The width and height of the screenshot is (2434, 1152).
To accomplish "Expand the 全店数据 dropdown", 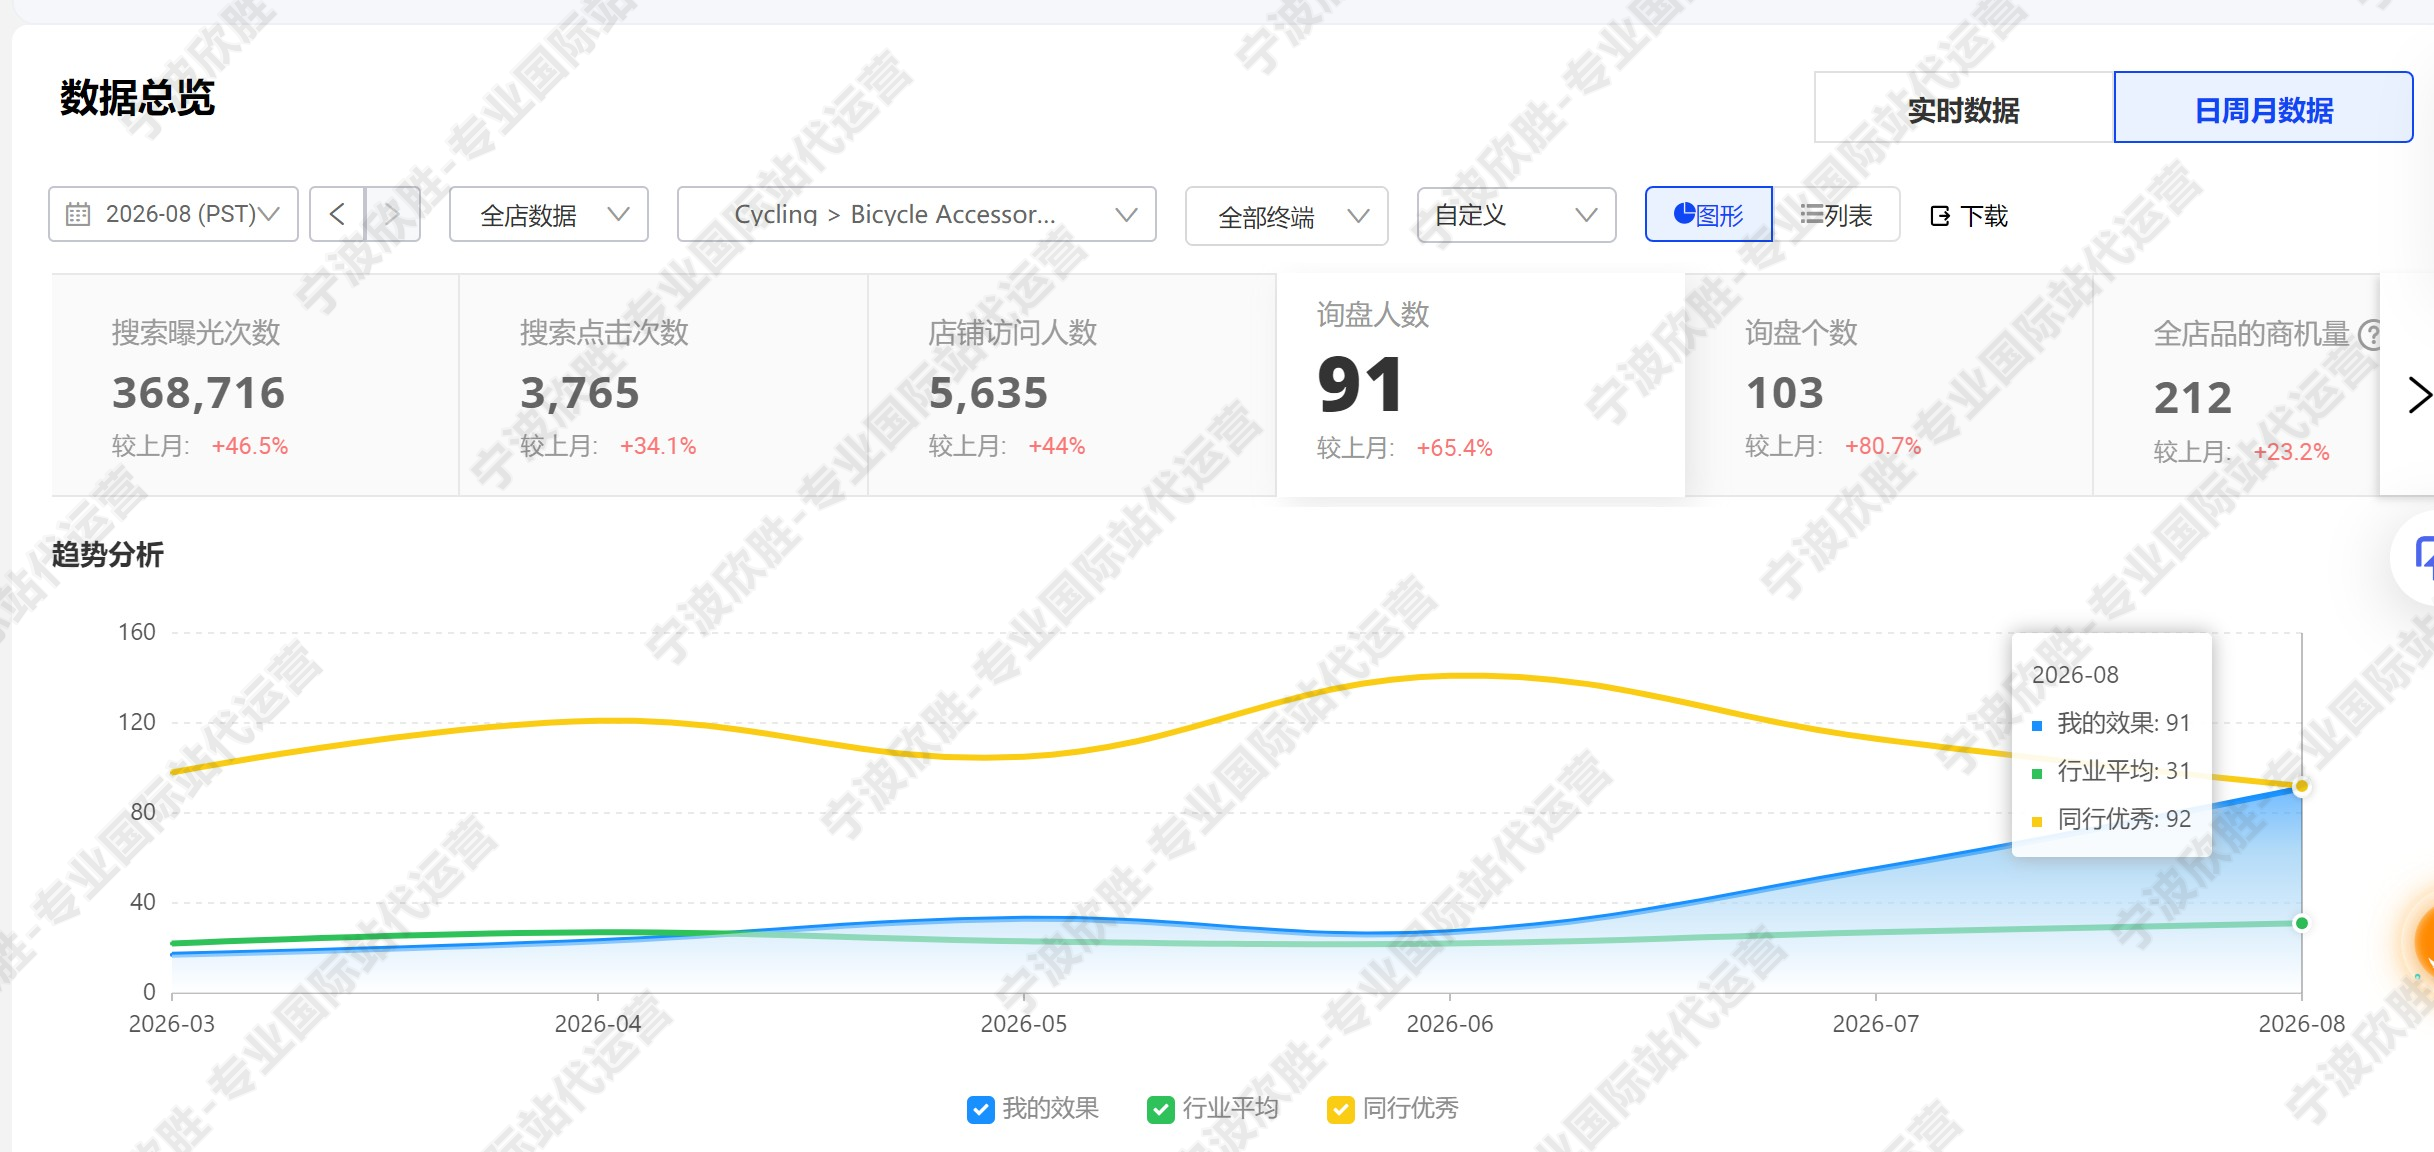I will click(x=549, y=214).
